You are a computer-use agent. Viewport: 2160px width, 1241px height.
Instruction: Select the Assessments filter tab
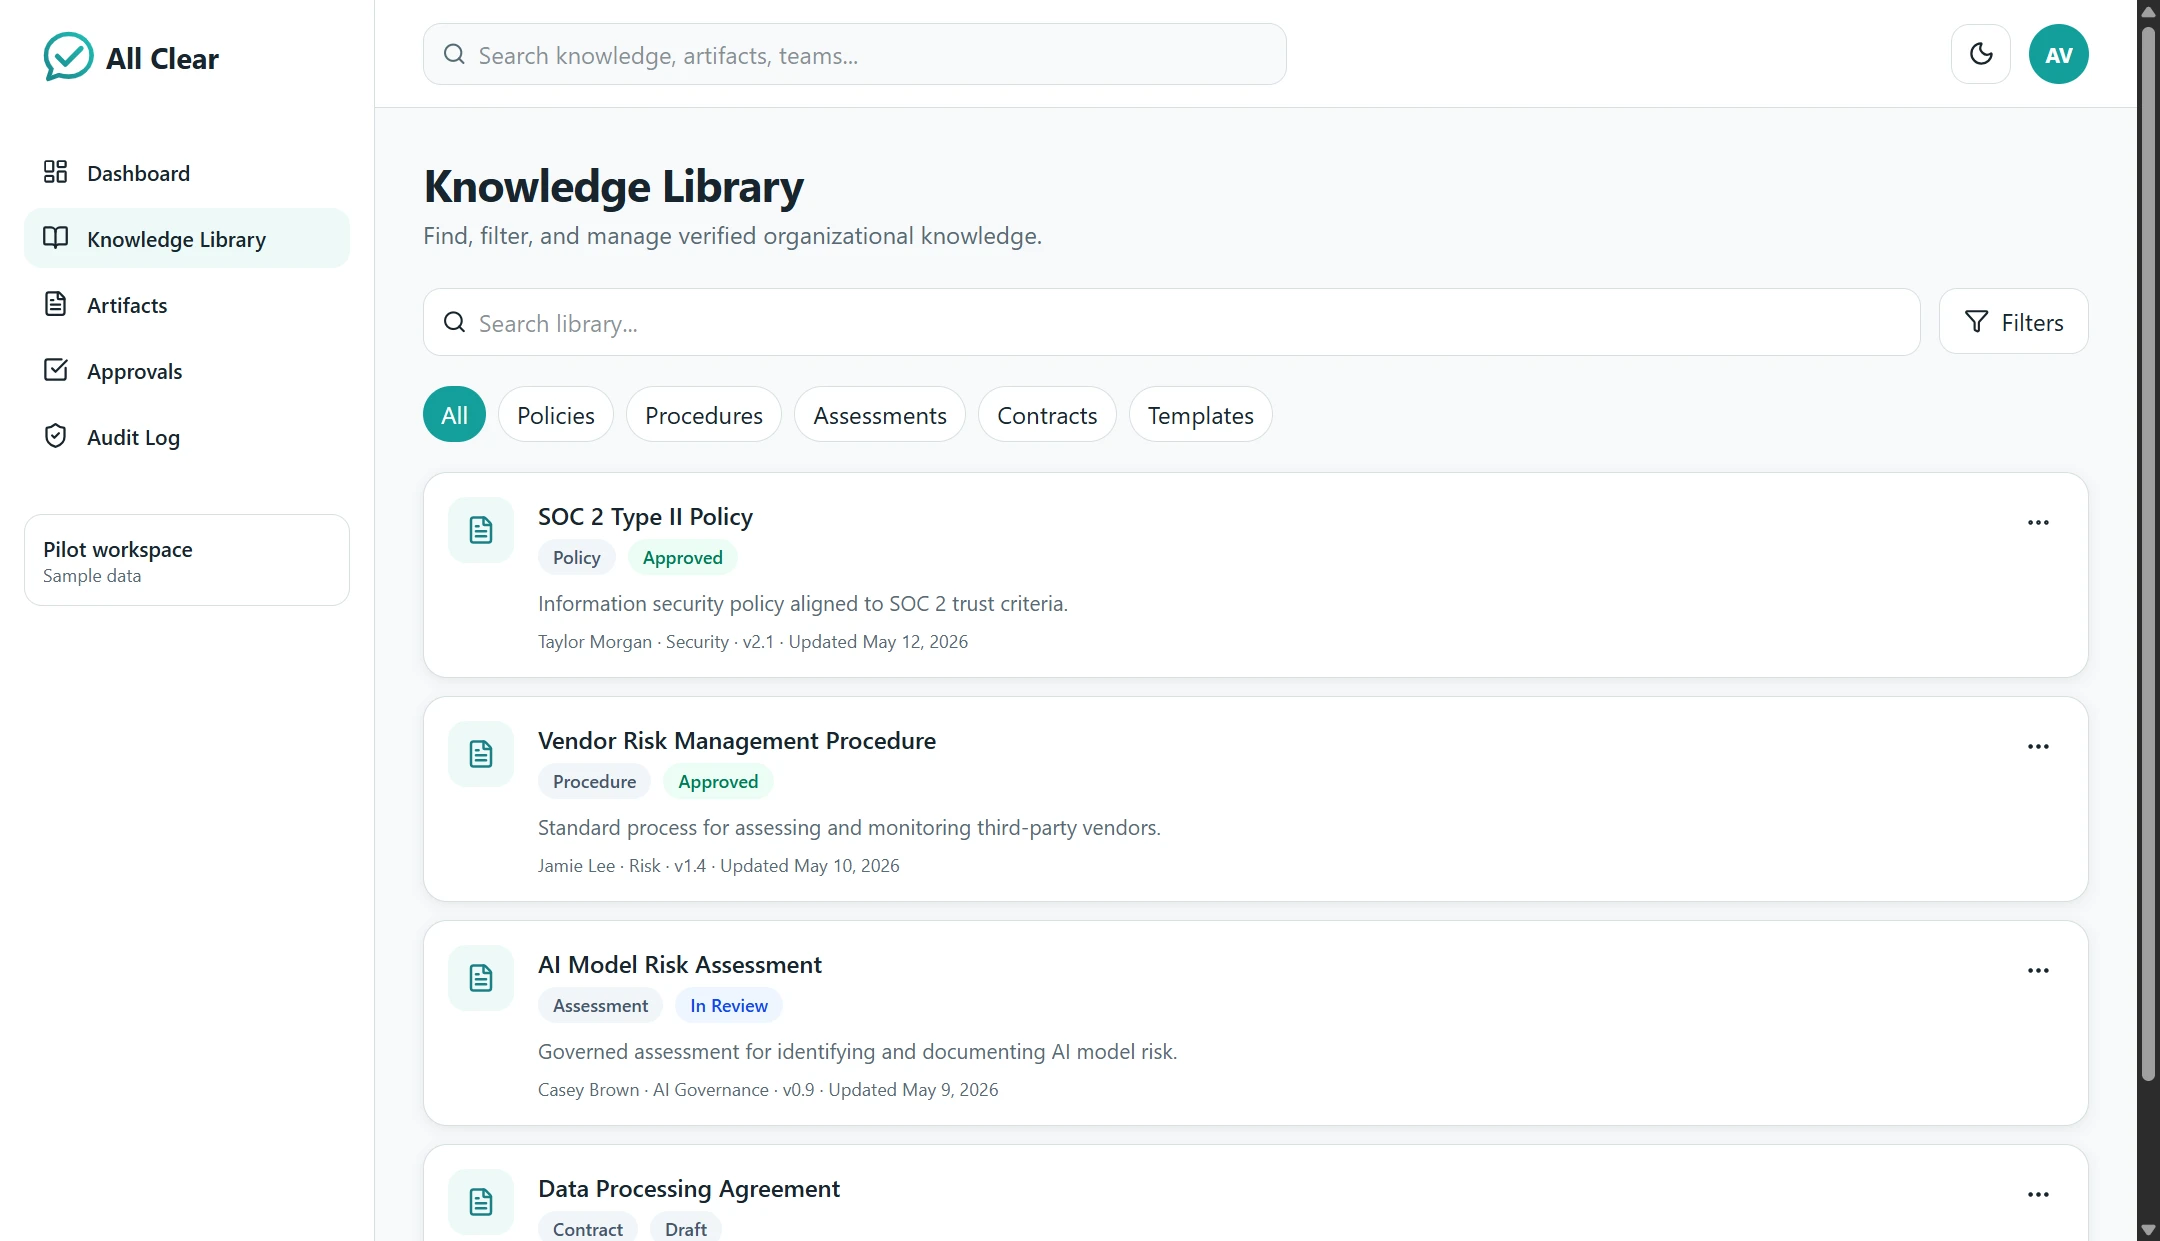pyautogui.click(x=880, y=414)
